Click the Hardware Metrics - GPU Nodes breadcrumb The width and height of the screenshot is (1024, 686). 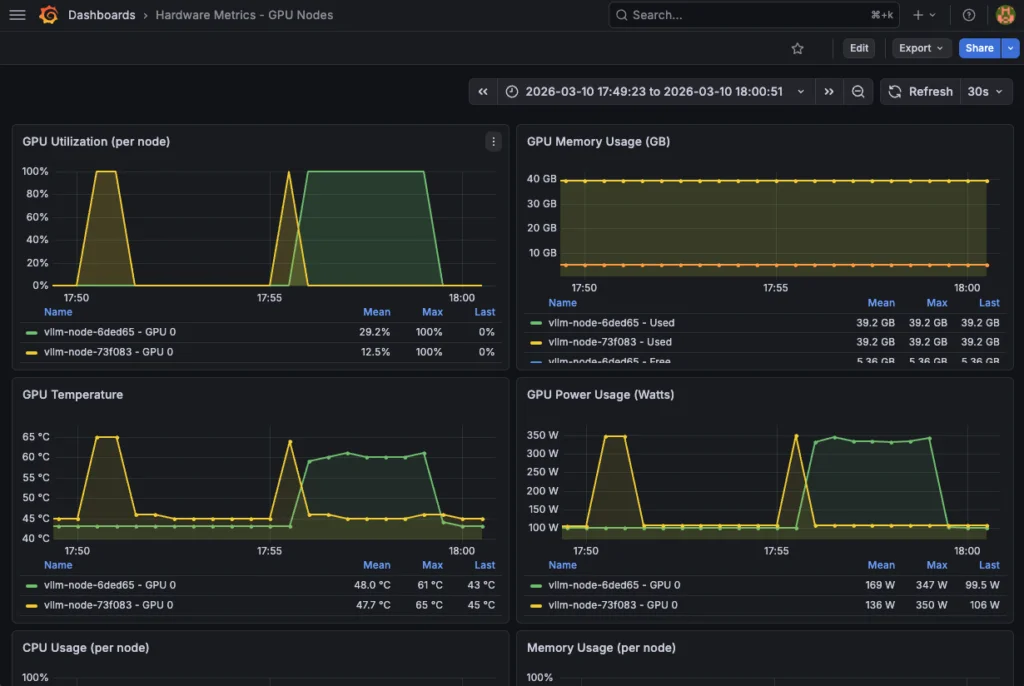(x=244, y=15)
